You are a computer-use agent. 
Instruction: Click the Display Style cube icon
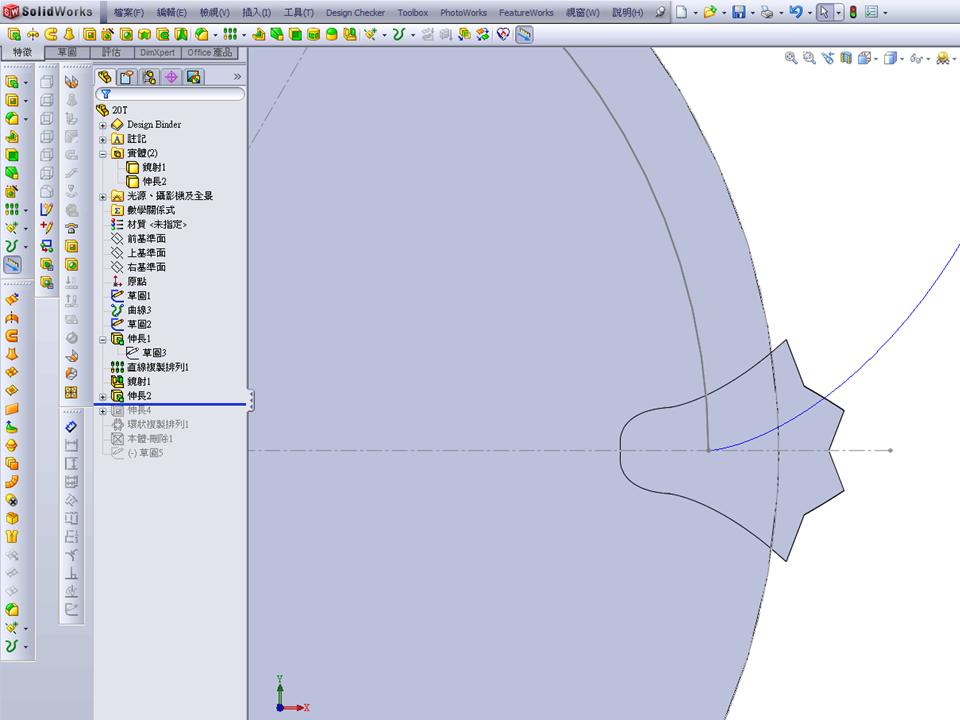pyautogui.click(x=890, y=58)
